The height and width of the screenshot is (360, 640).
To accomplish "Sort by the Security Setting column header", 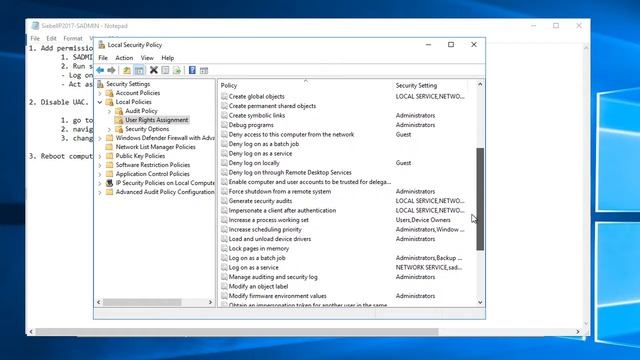I will [x=430, y=85].
